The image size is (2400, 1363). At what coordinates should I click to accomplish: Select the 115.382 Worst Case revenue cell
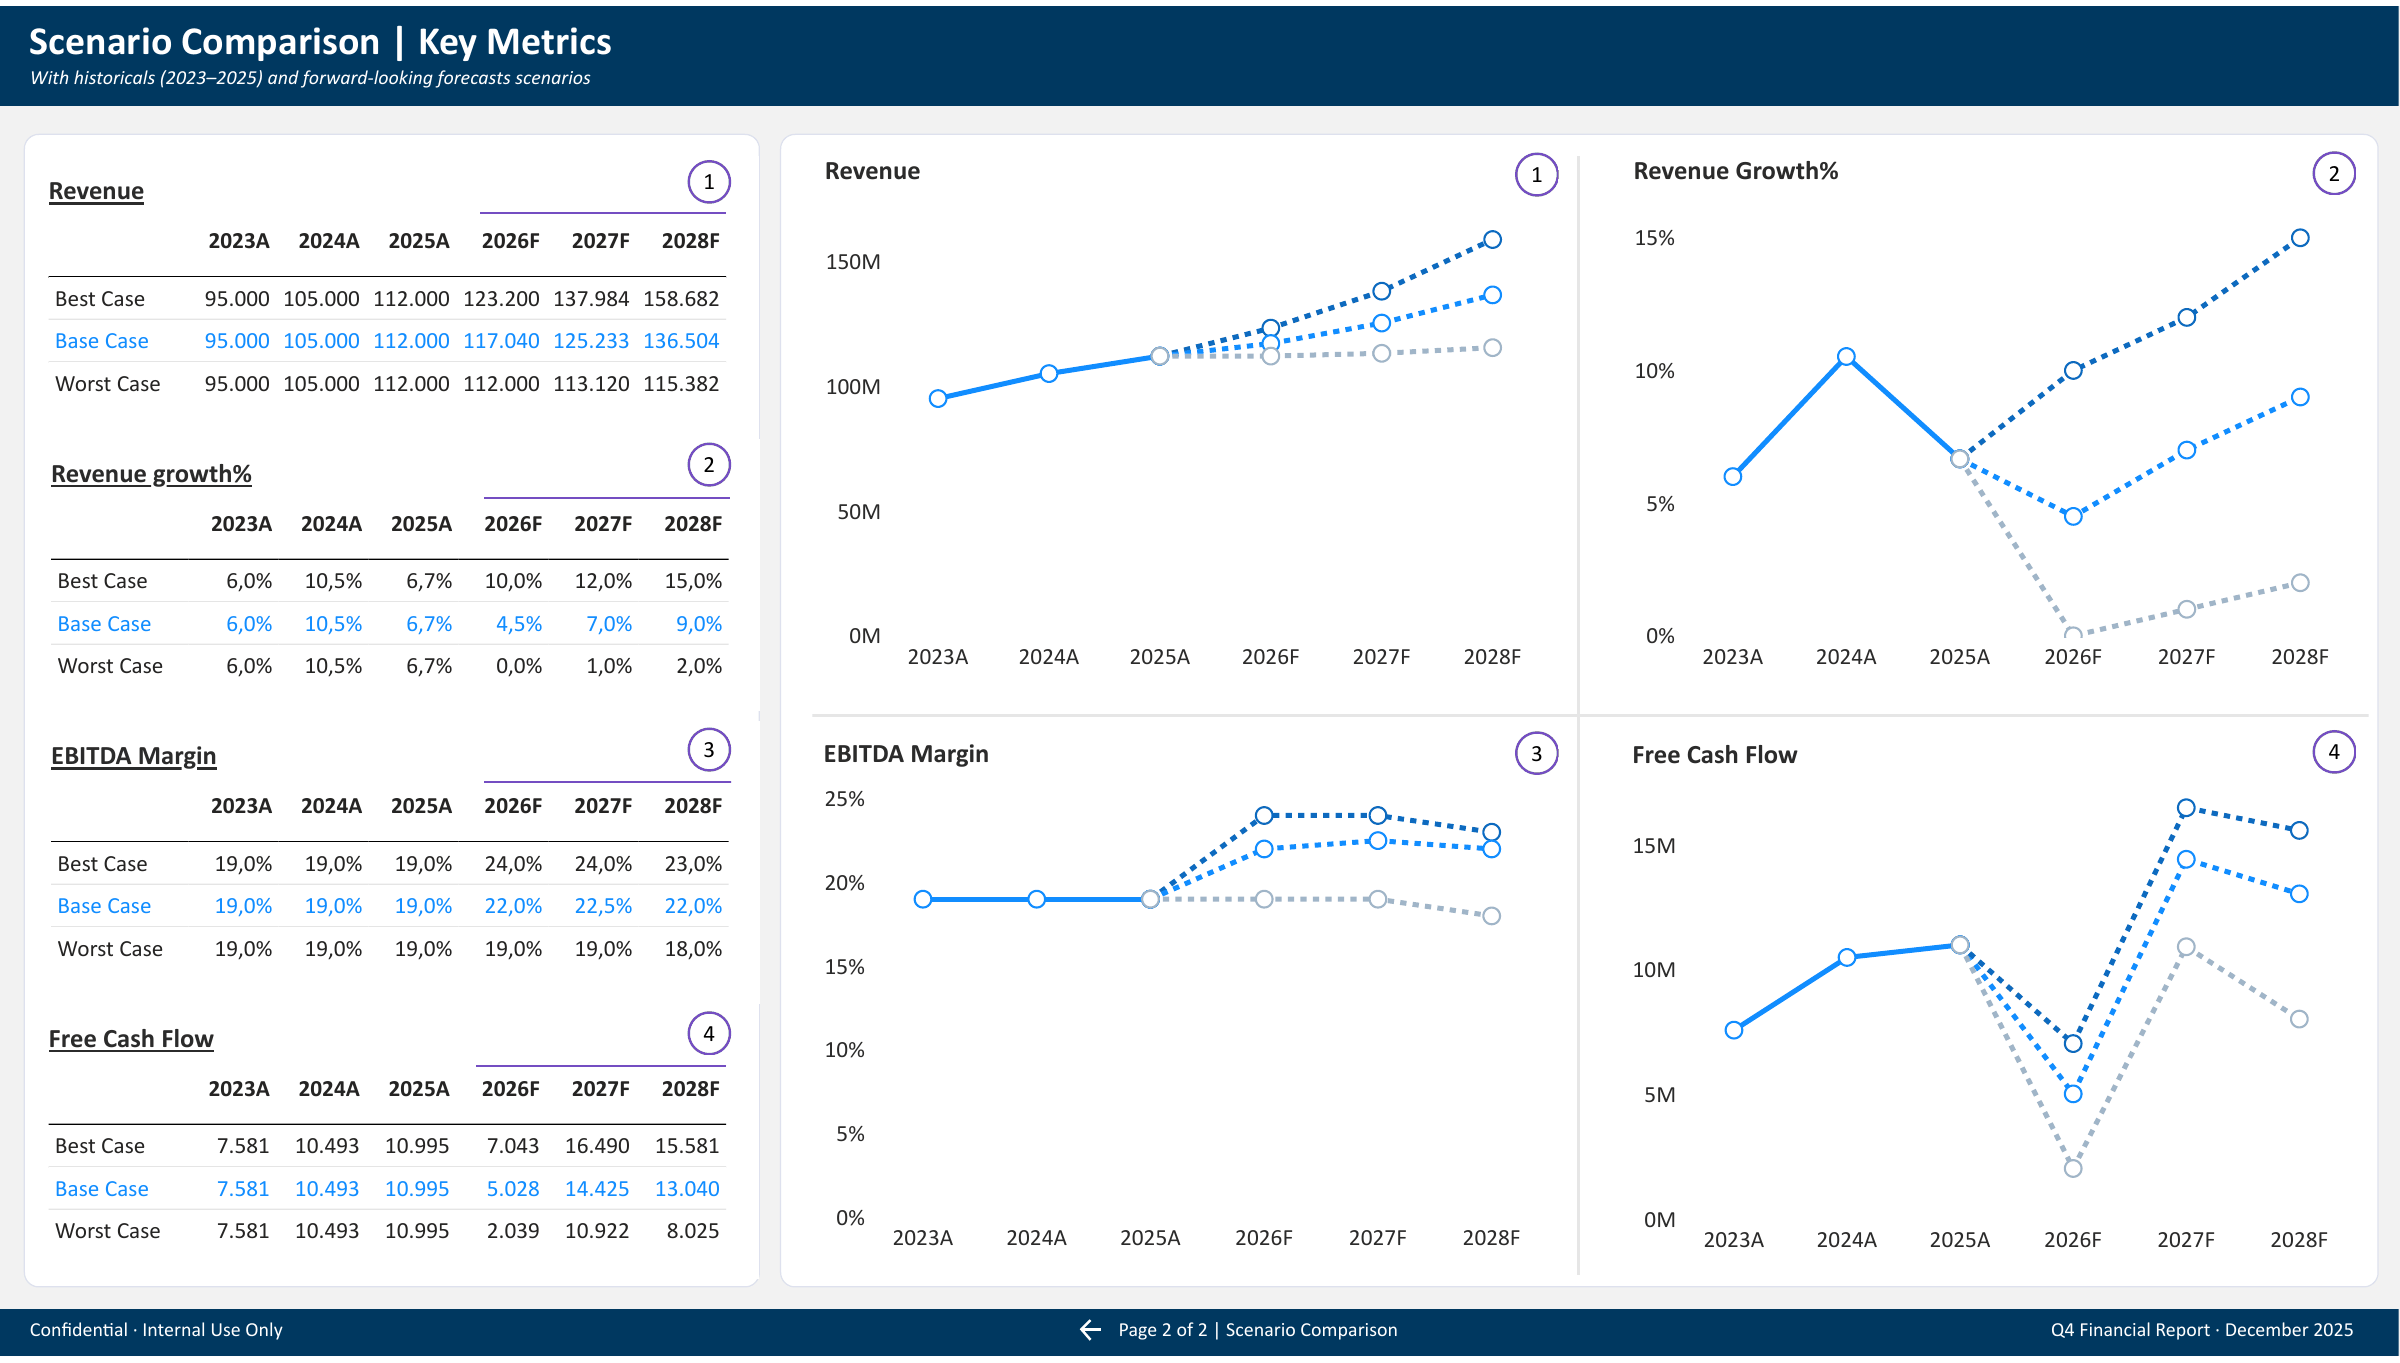tap(681, 384)
